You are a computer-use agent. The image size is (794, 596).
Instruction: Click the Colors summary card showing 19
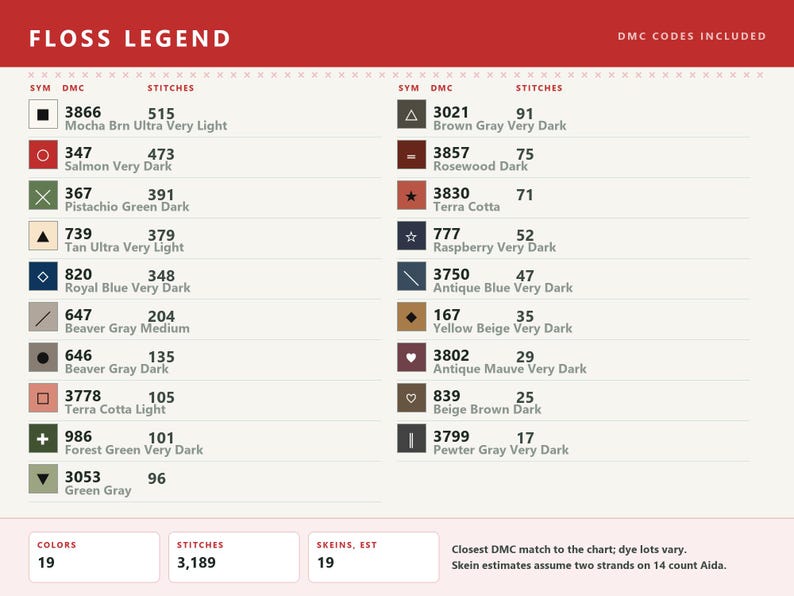coord(94,557)
